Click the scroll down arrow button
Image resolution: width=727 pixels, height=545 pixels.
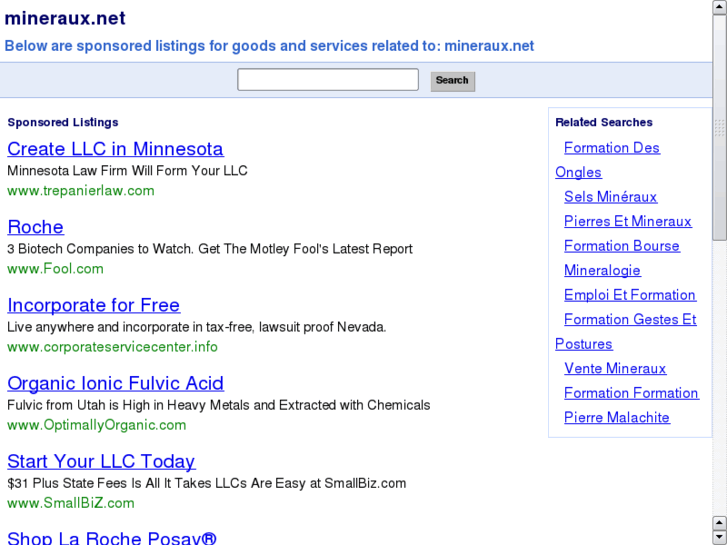pos(719,537)
